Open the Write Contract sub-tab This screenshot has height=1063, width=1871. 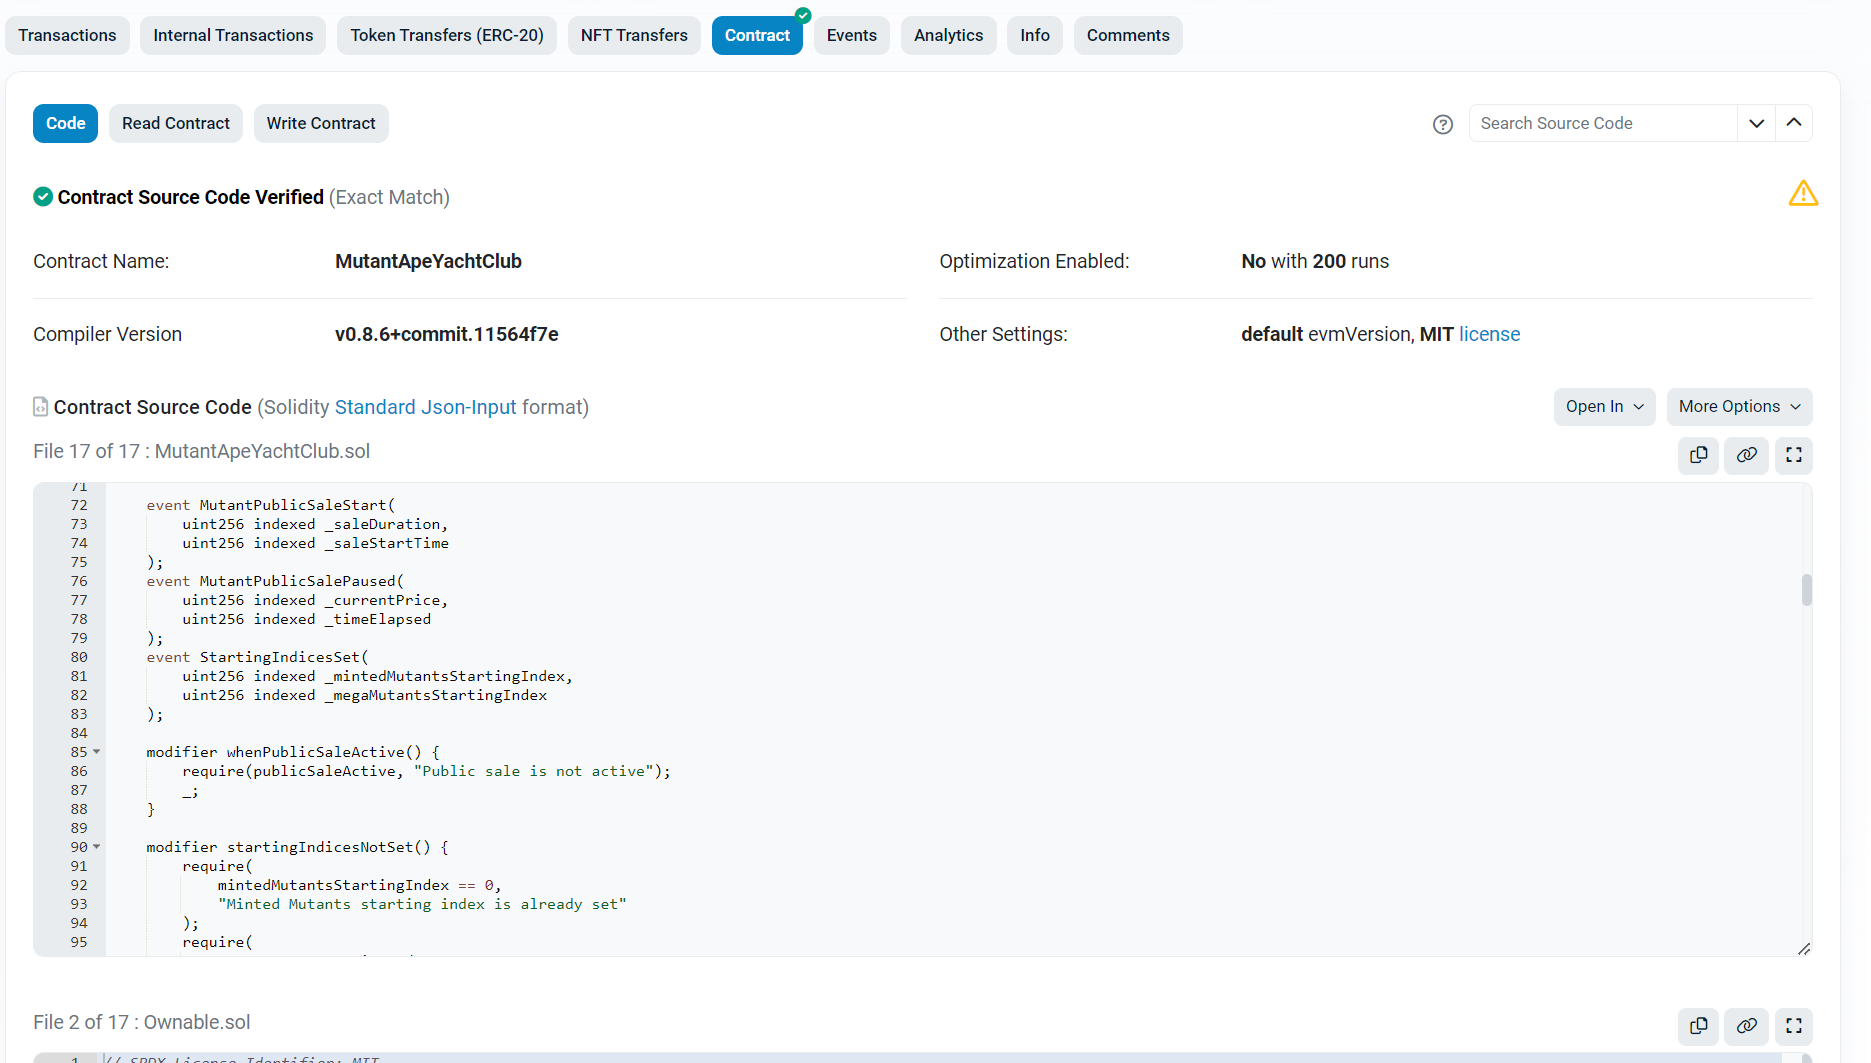click(x=321, y=124)
